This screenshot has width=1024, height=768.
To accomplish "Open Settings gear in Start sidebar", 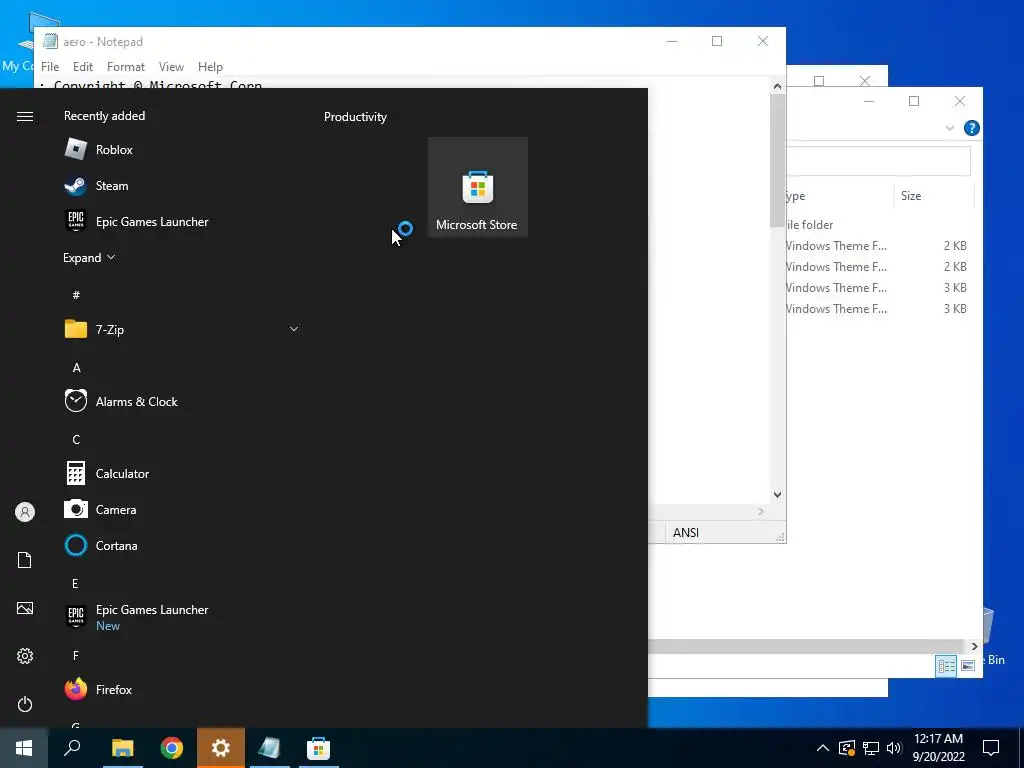I will tap(25, 656).
